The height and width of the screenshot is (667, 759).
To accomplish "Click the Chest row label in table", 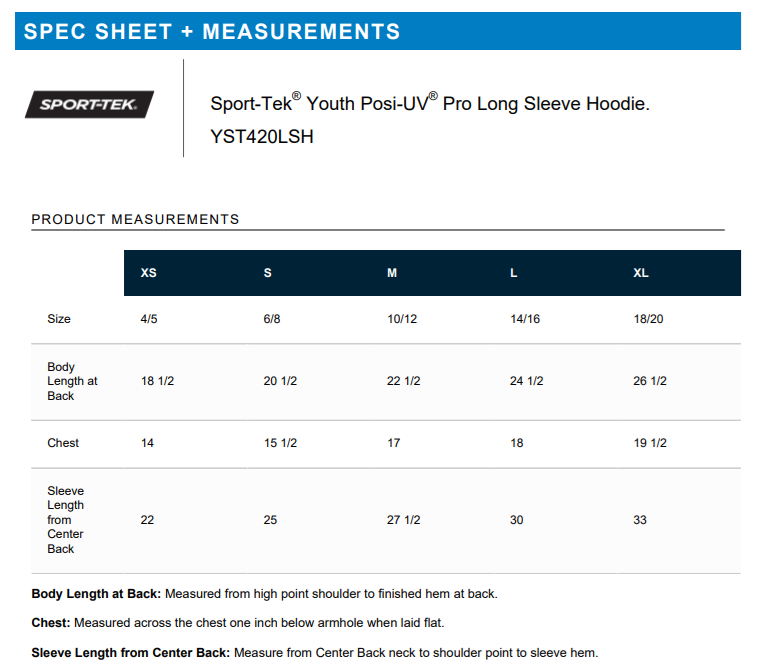I will pyautogui.click(x=63, y=443).
